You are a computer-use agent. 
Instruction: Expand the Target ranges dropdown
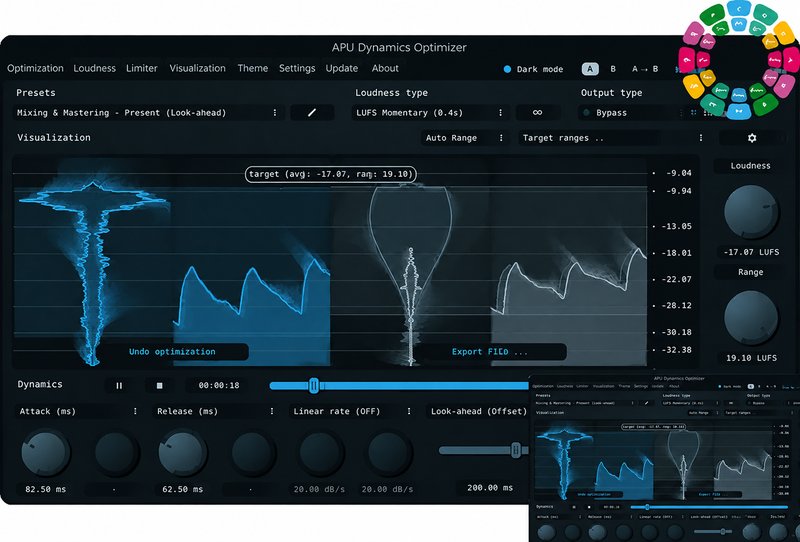tap(614, 138)
